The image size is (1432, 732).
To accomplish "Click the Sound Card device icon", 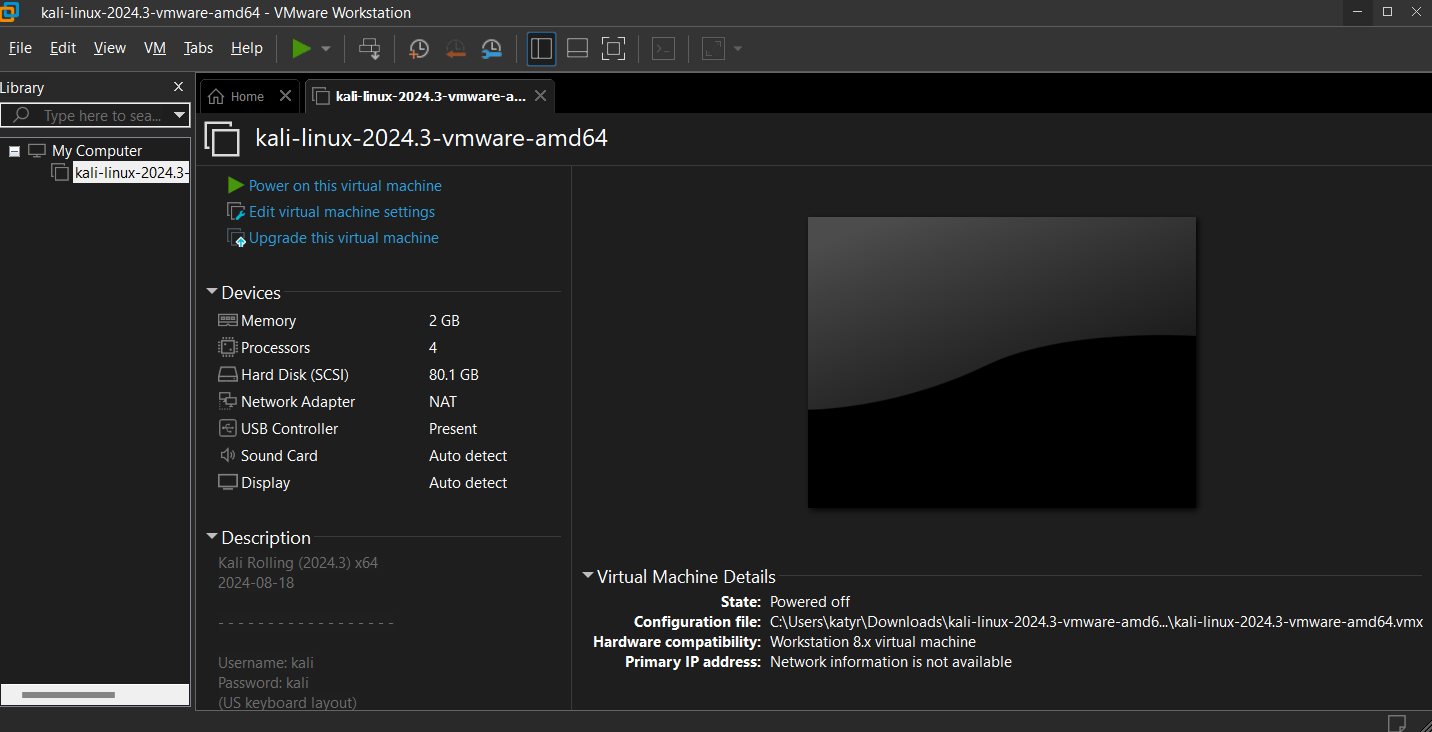I will click(x=226, y=455).
